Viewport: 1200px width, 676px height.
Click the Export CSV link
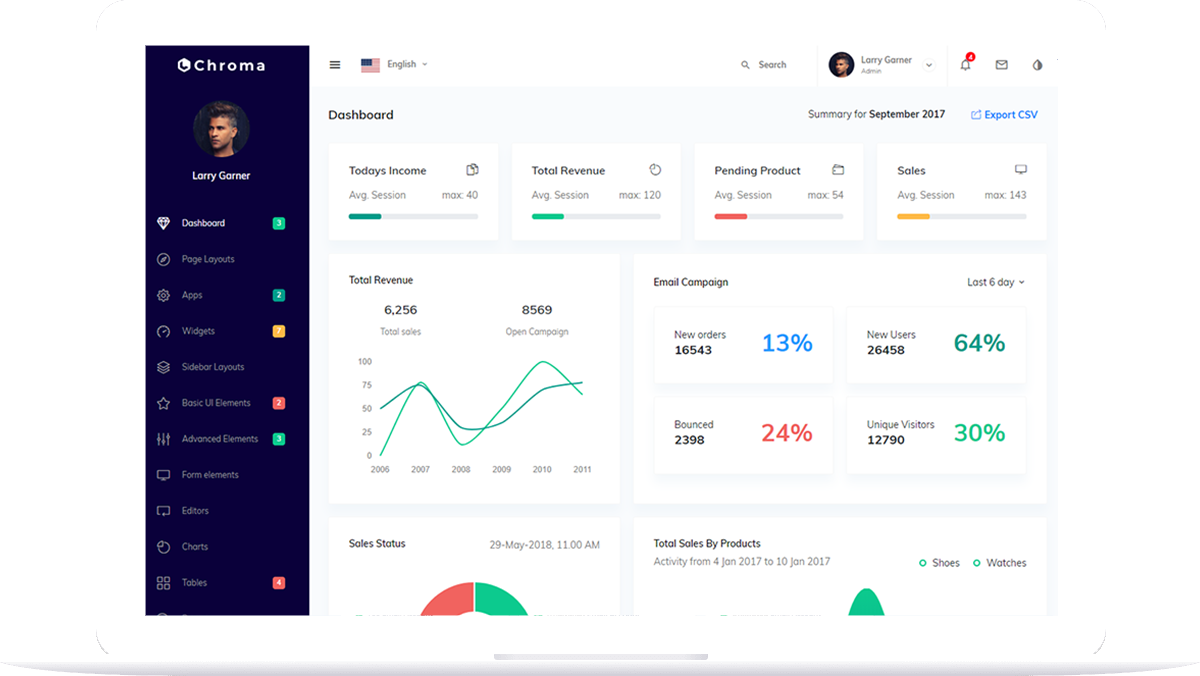click(1004, 115)
